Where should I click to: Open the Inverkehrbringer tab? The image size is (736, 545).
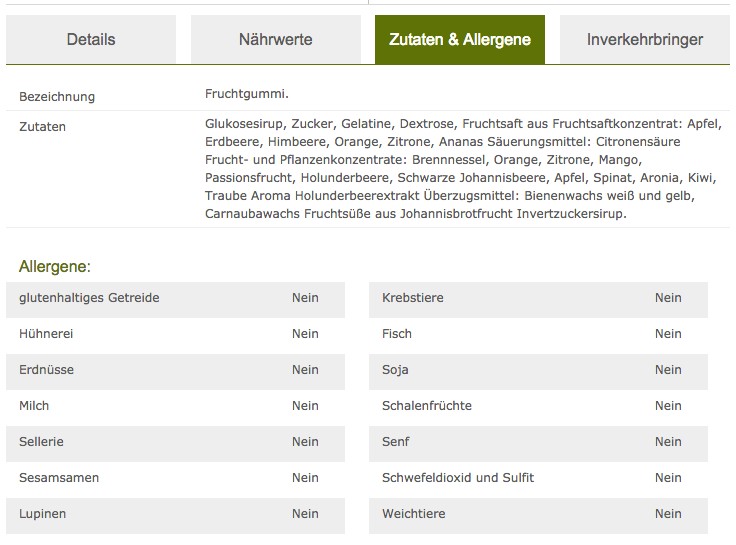pyautogui.click(x=644, y=40)
